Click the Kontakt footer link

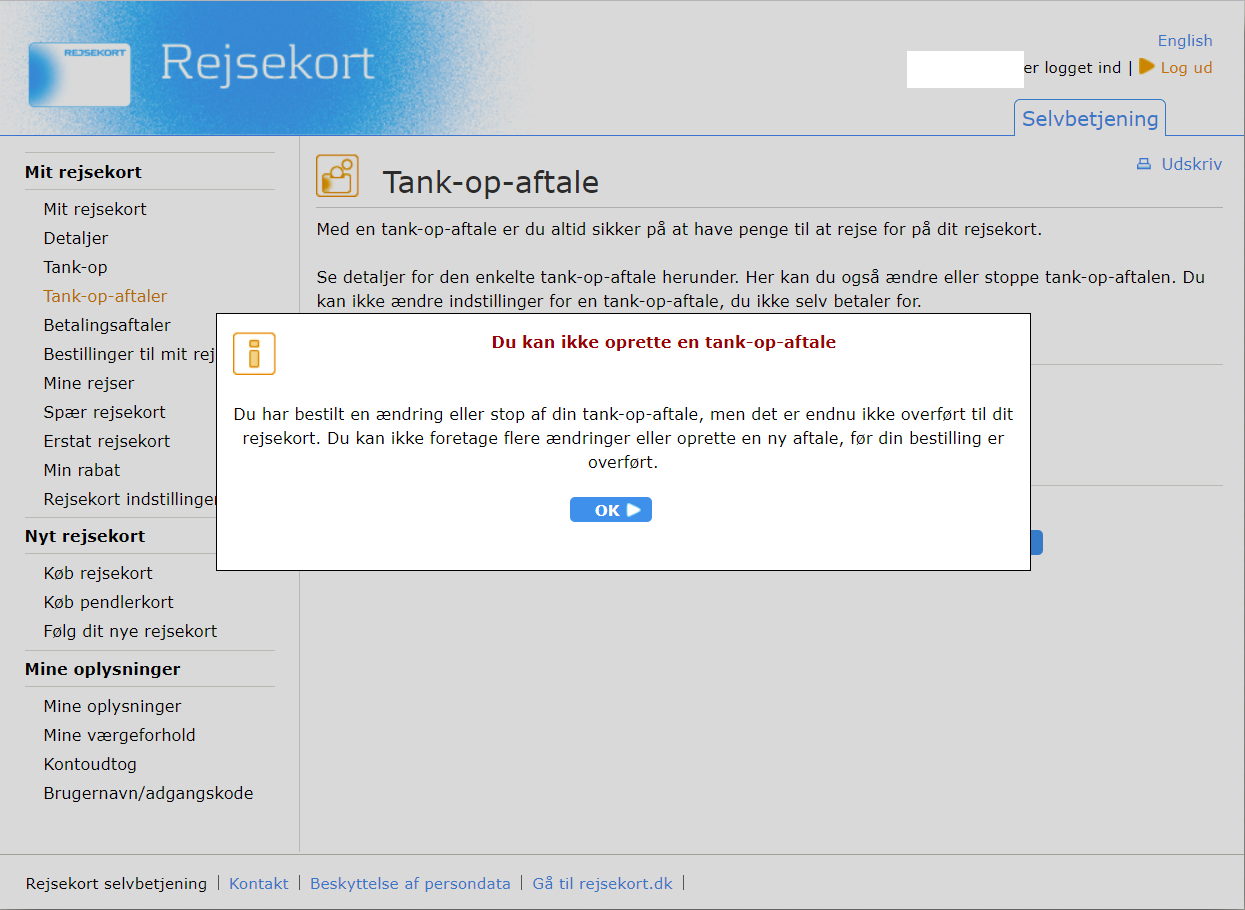258,883
